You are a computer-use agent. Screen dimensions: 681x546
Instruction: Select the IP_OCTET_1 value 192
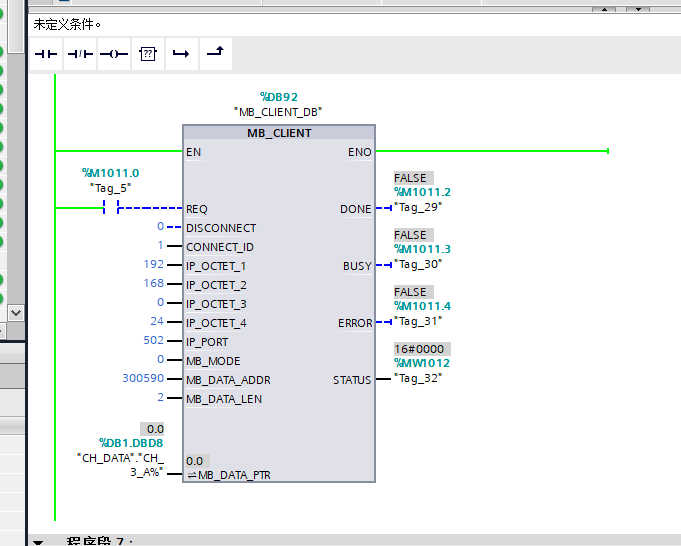tap(153, 266)
